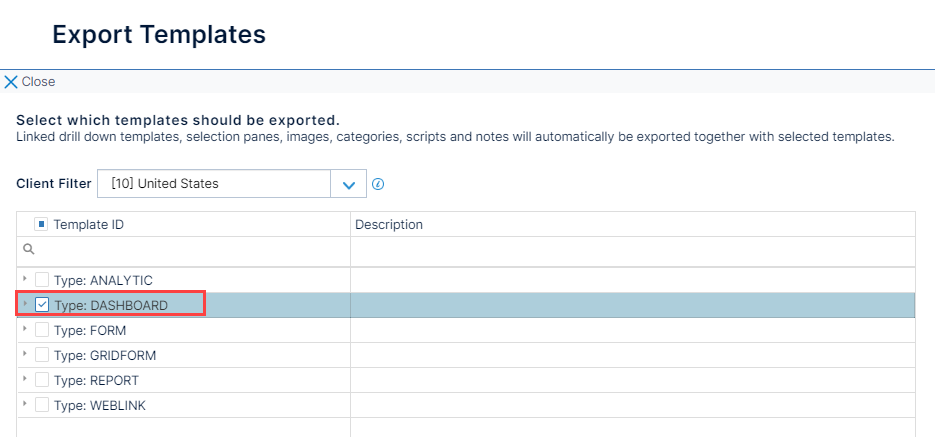The width and height of the screenshot is (935, 437).
Task: Click the search magnifier icon in filter row
Action: tap(29, 249)
